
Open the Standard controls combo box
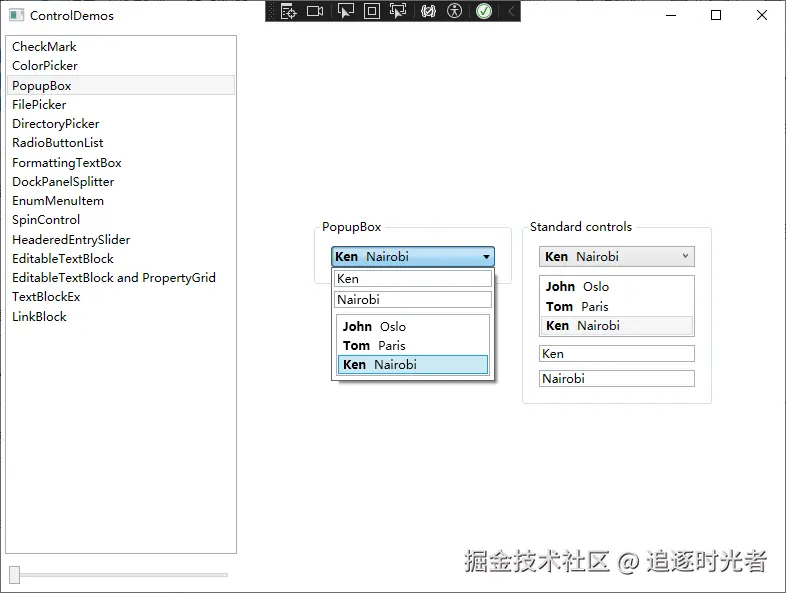pyautogui.click(x=616, y=257)
